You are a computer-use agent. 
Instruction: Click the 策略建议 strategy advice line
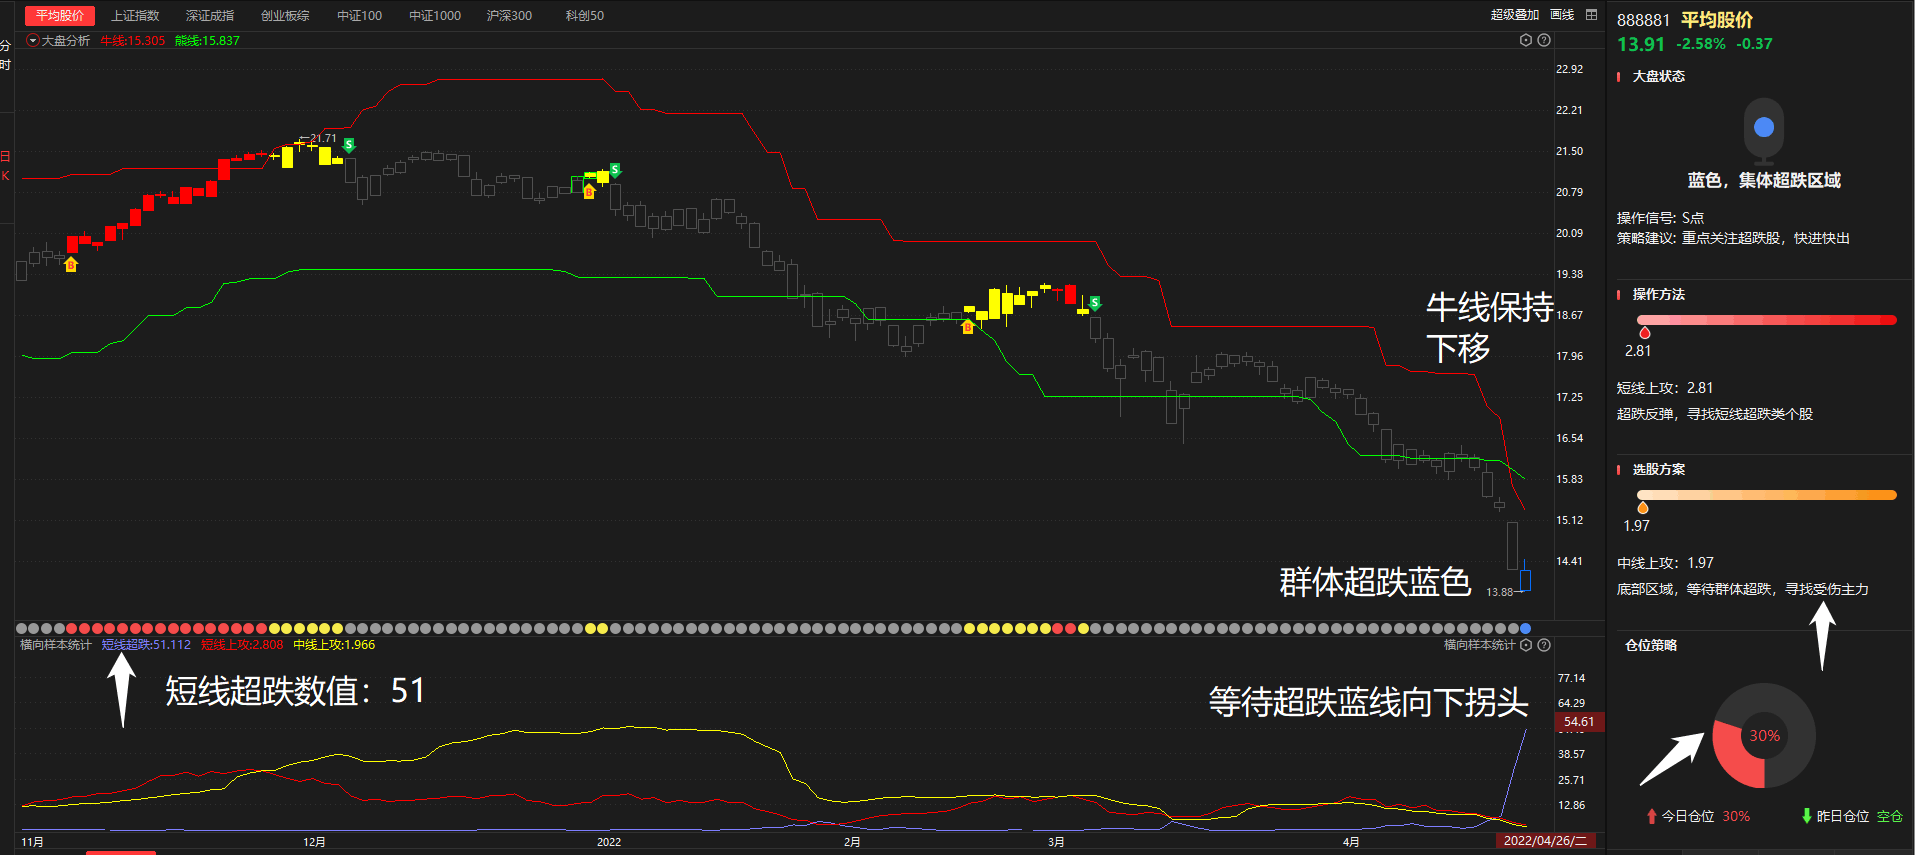(x=1733, y=238)
